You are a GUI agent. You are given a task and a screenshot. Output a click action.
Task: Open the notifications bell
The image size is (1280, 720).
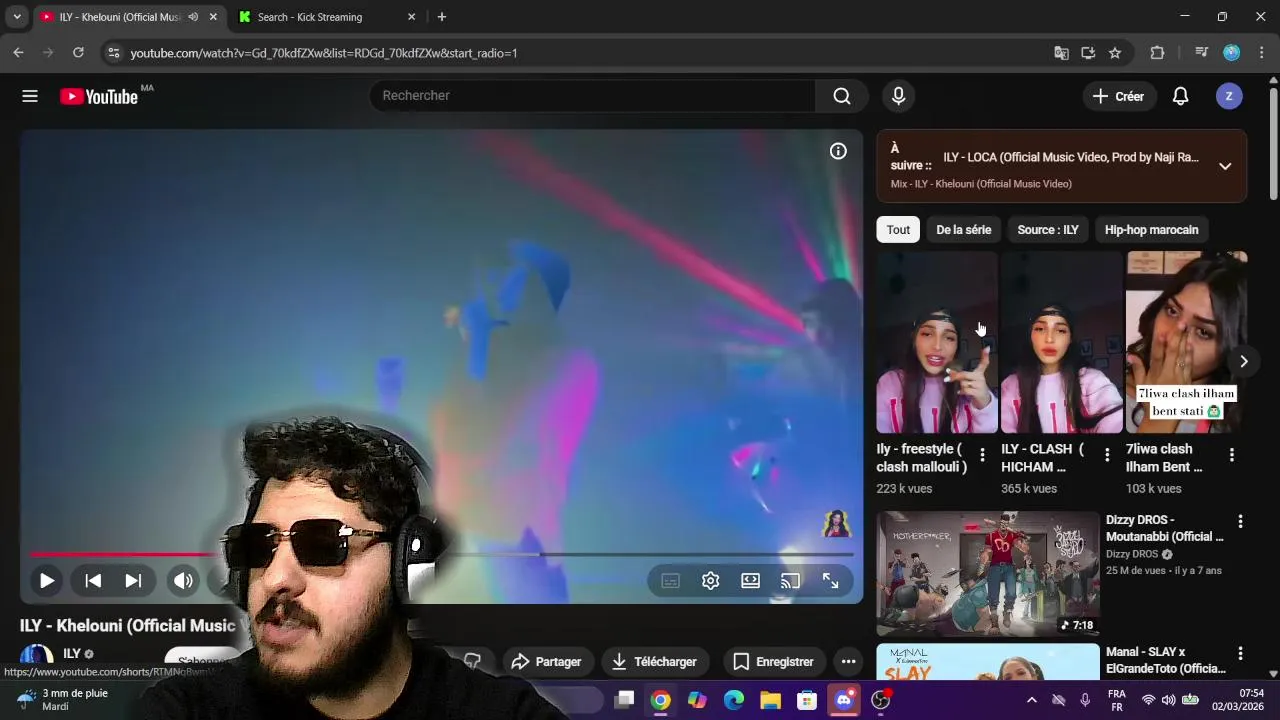[1180, 96]
